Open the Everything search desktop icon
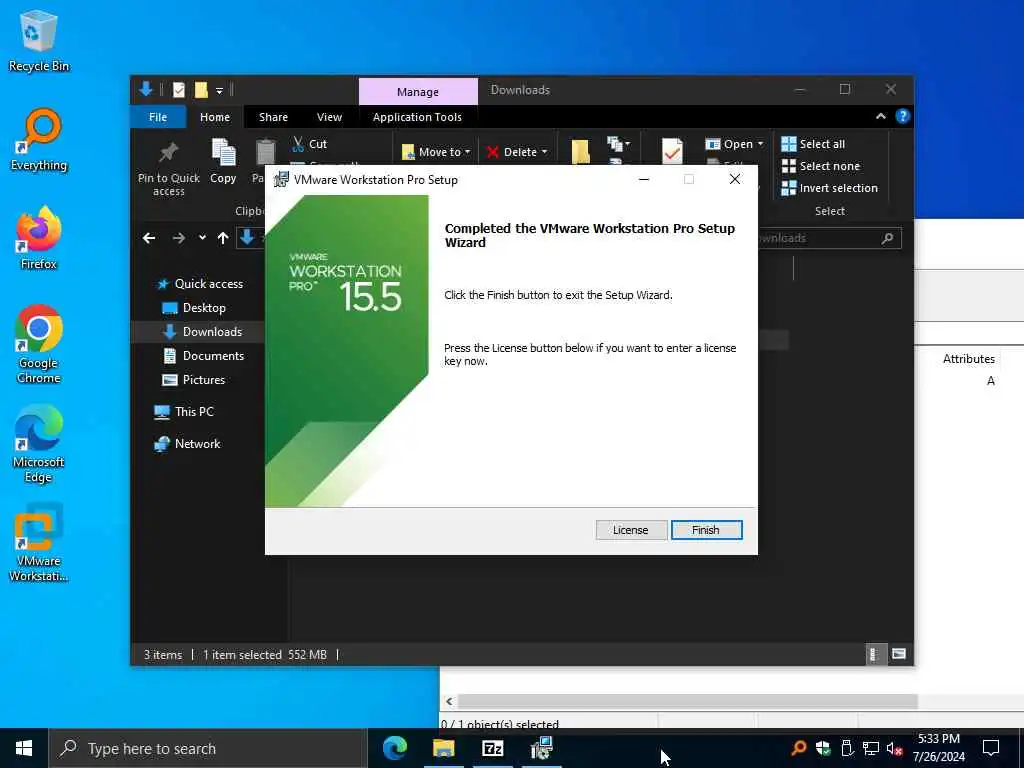The image size is (1024, 768). point(39,140)
